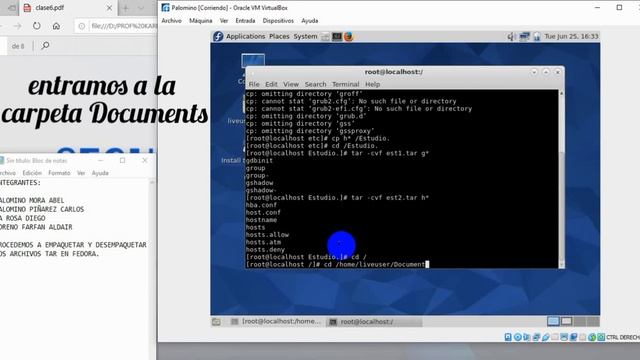Viewport: 640px width, 360px height.
Task: Click the power icon in Fedora panel
Action: click(537, 37)
